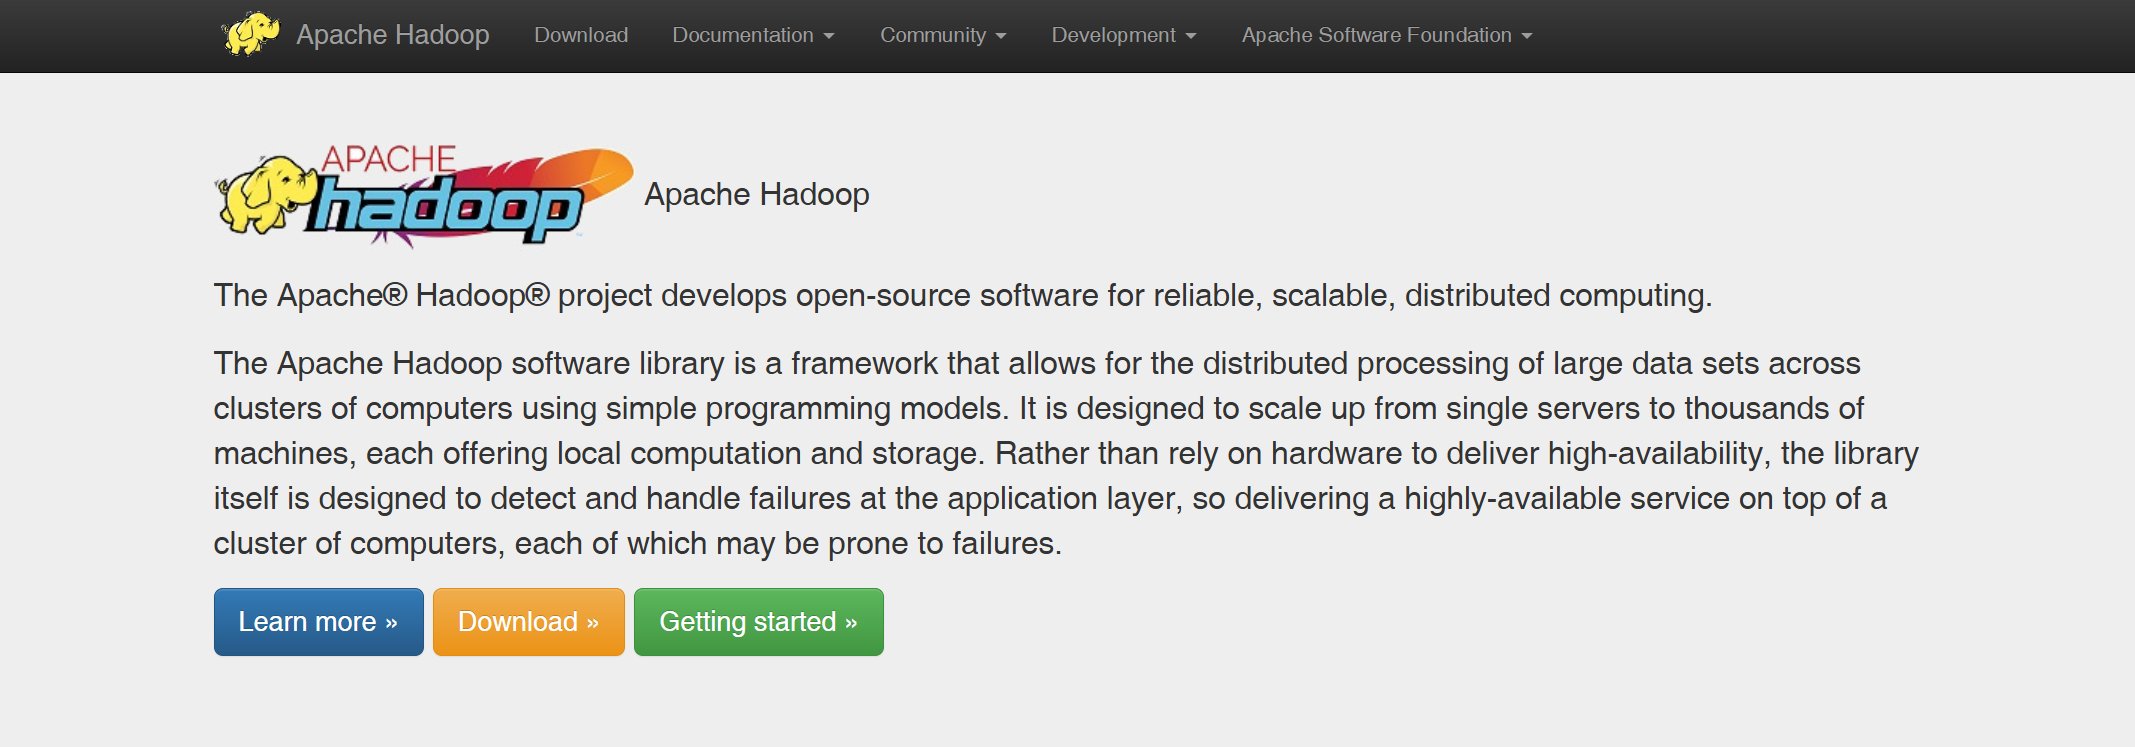Expand the Apache Software Foundation dropdown
This screenshot has height=747, width=2135.
coord(1387,35)
